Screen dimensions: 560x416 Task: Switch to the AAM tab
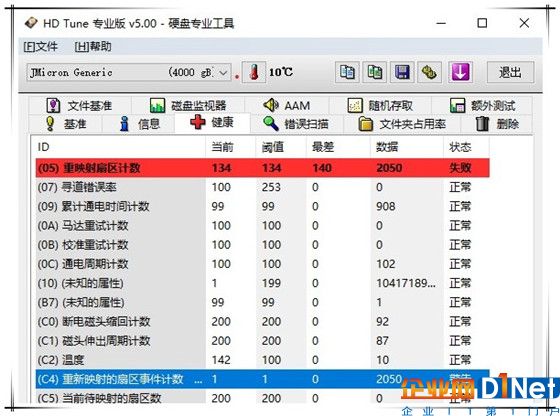click(286, 105)
